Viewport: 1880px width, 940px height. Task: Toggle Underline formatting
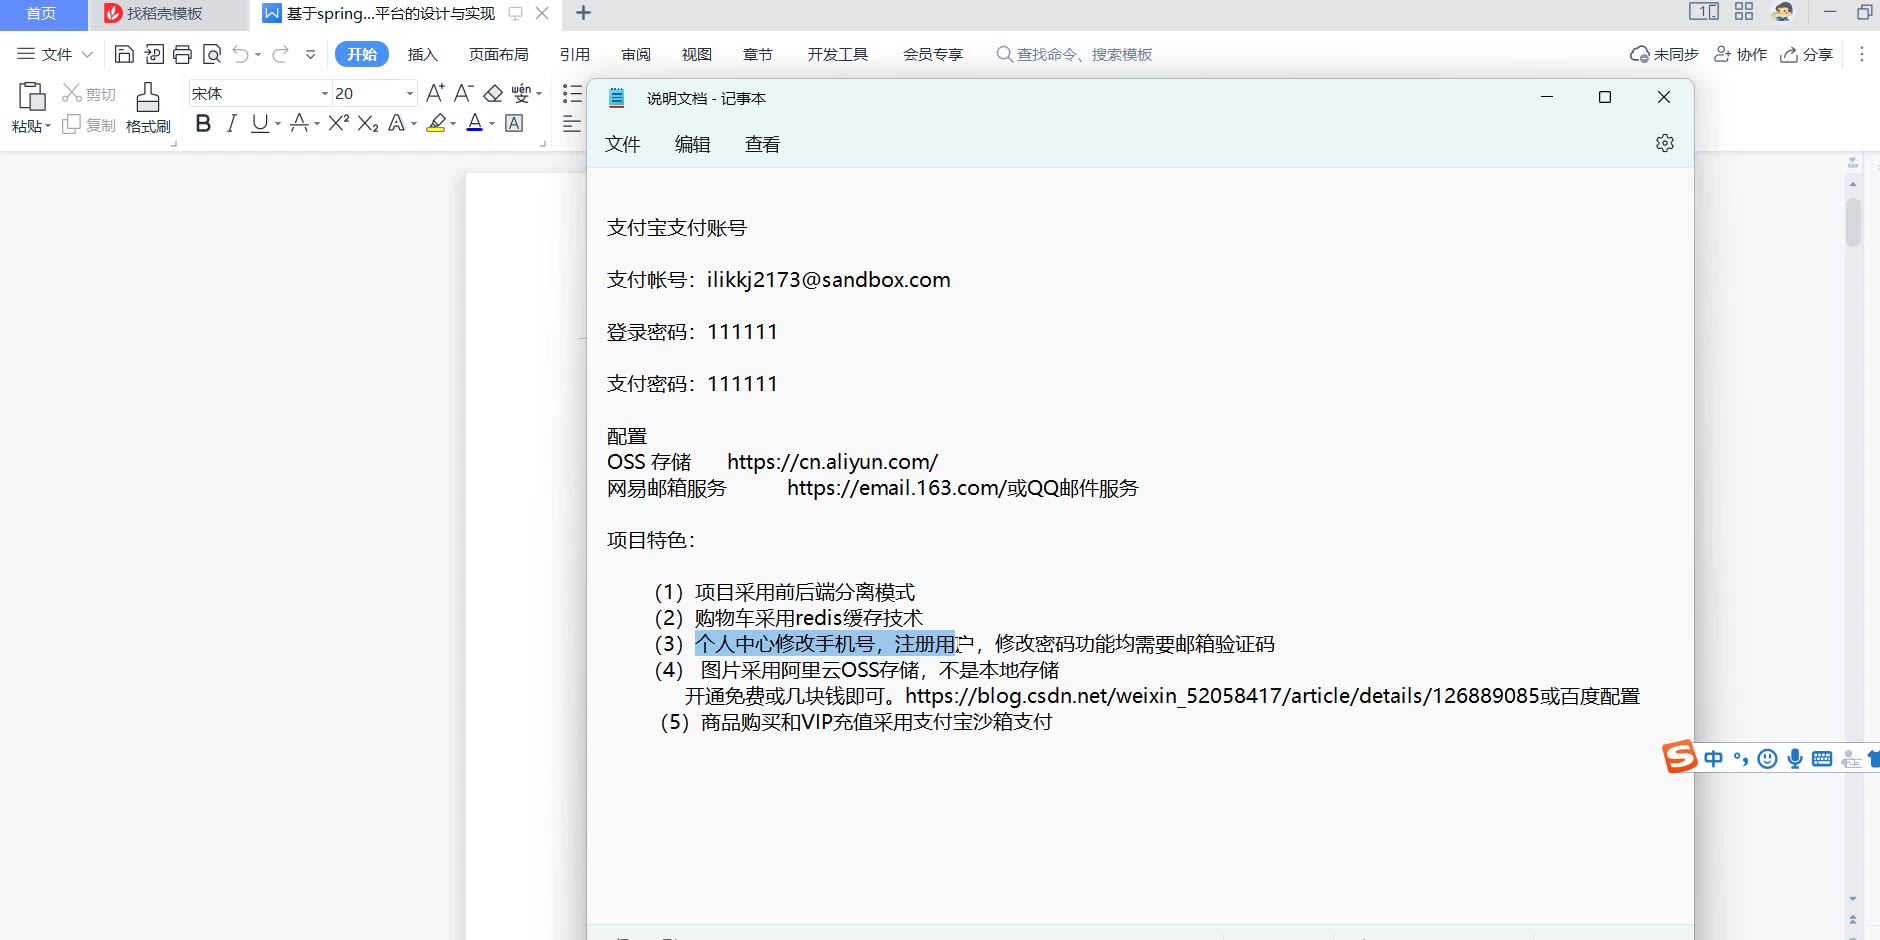(x=260, y=123)
